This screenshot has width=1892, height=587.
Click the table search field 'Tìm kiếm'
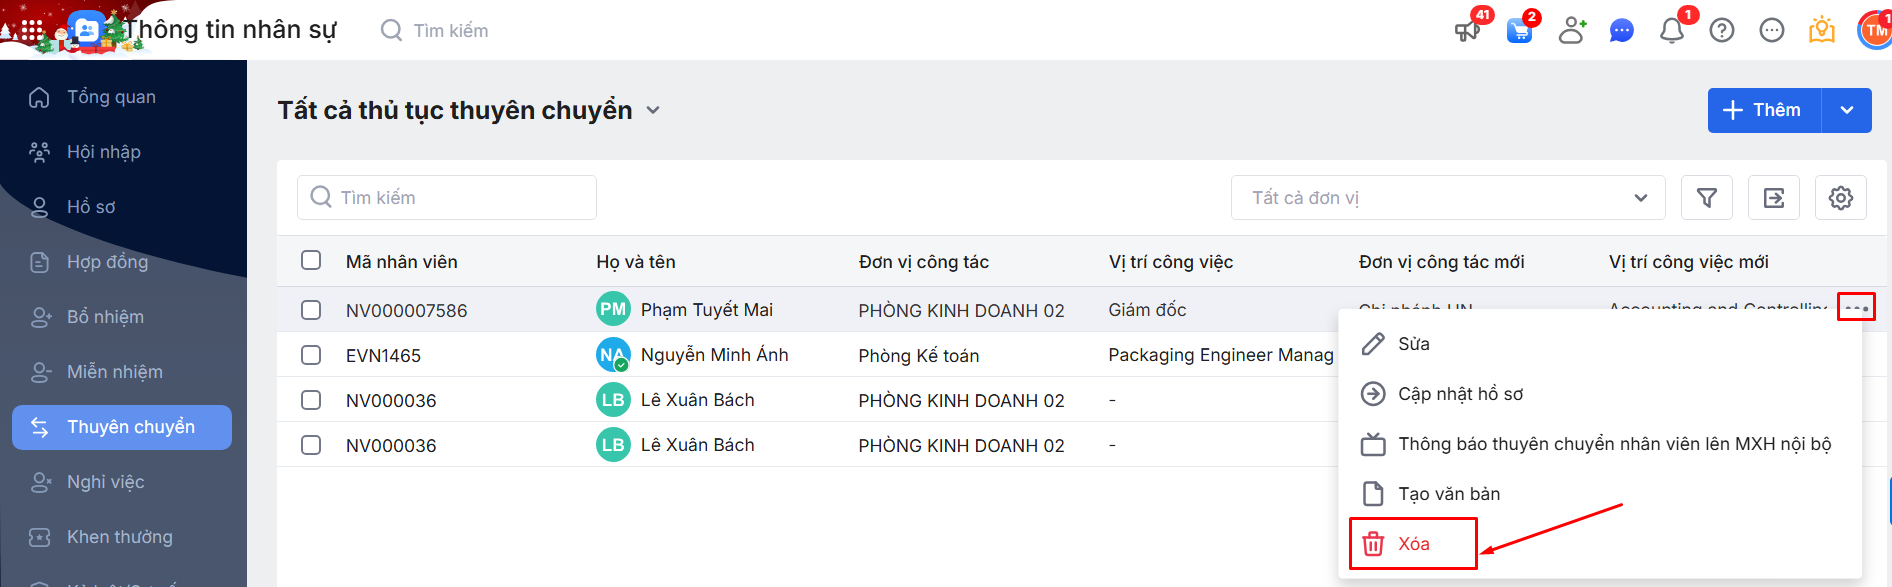(447, 198)
